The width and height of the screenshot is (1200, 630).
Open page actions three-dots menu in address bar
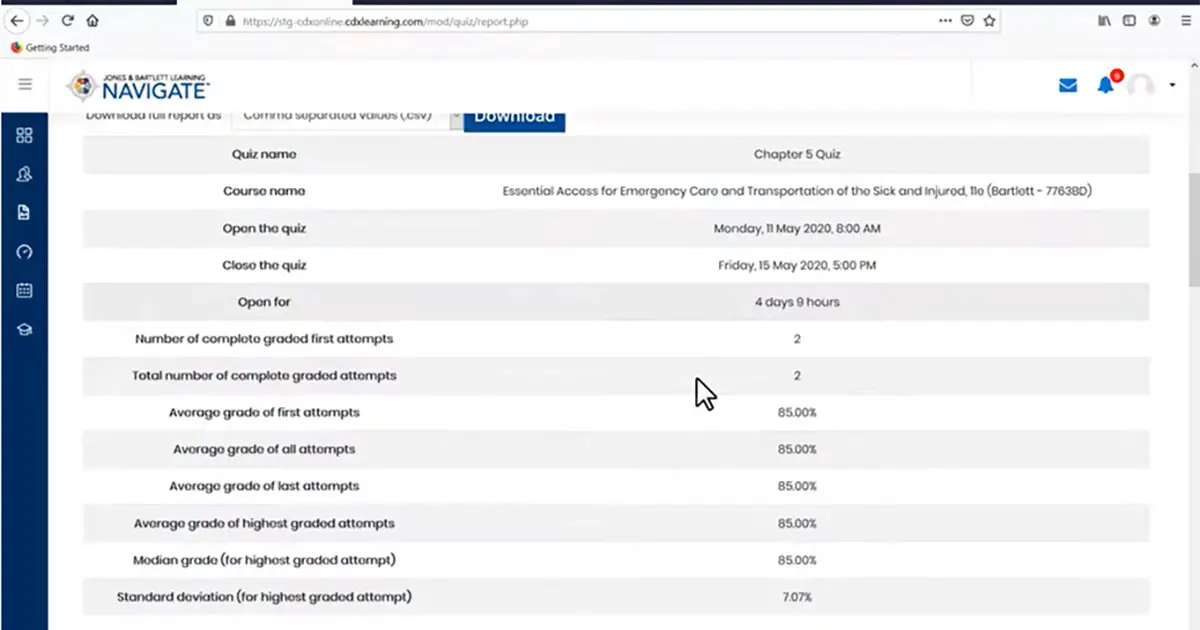(945, 20)
